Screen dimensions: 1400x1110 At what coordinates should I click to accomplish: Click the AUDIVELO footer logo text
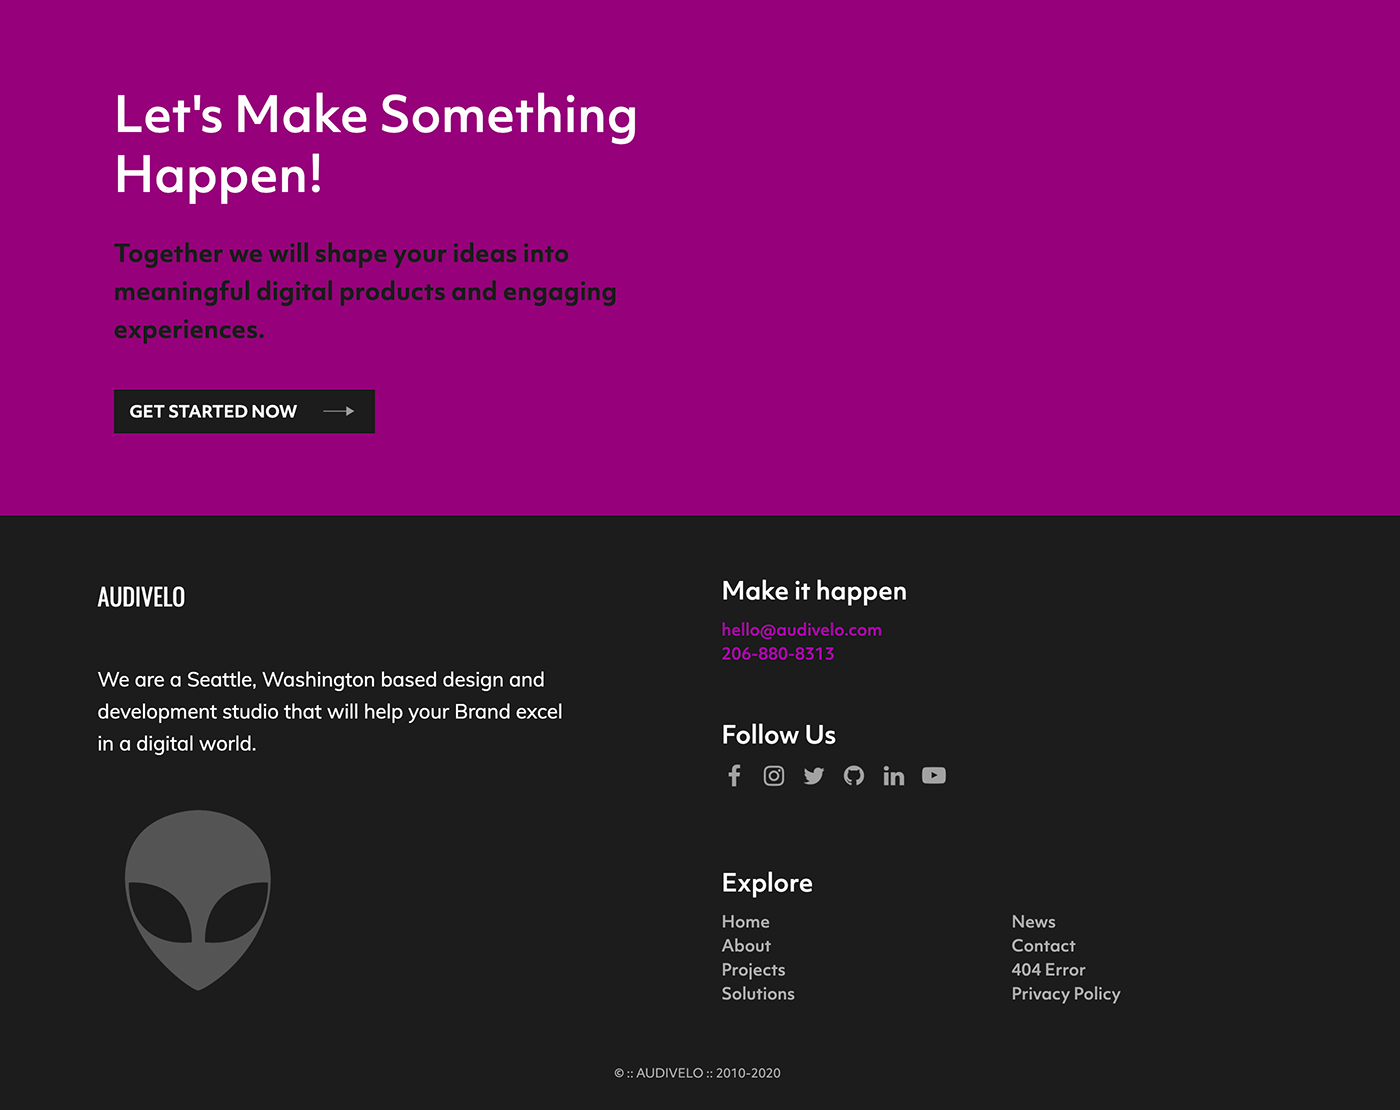[x=141, y=597]
